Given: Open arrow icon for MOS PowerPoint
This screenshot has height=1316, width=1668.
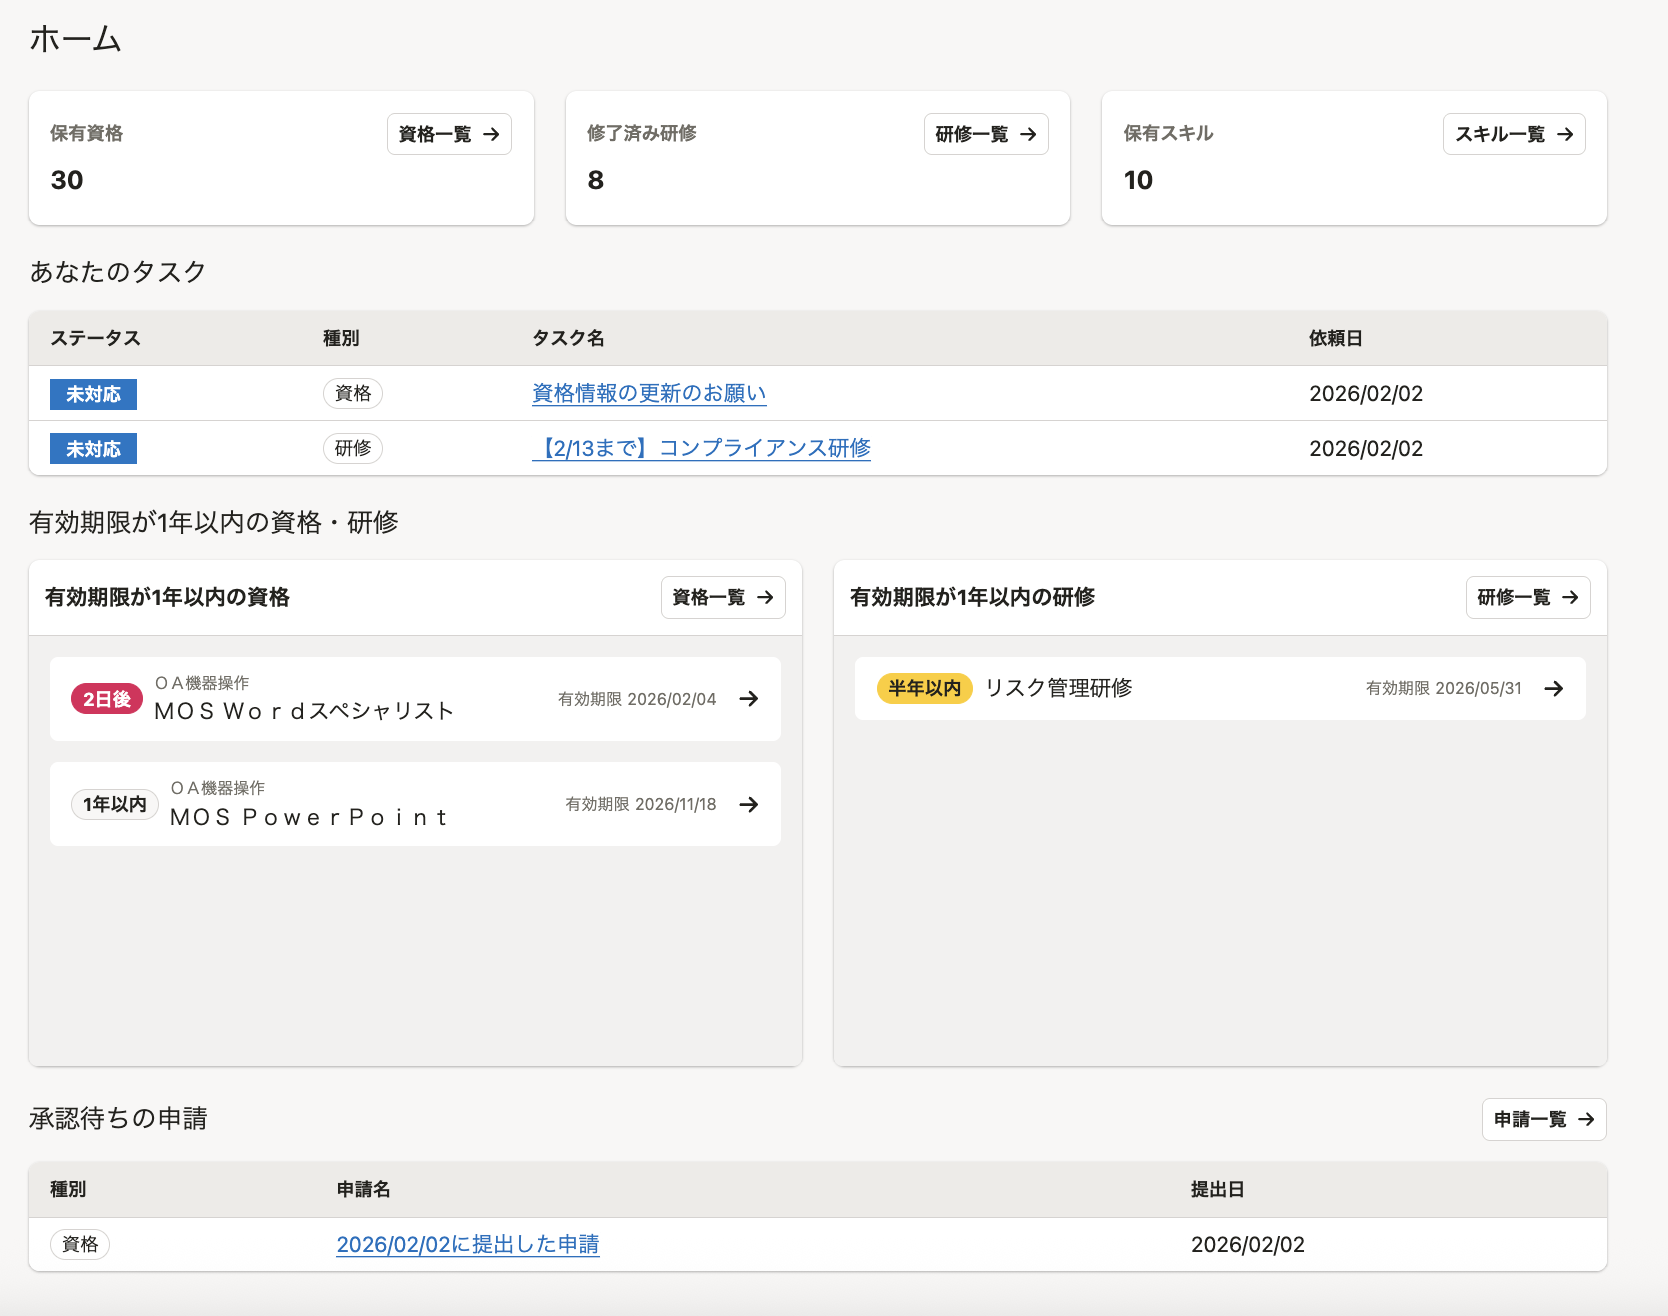Looking at the screenshot, I should (x=748, y=804).
